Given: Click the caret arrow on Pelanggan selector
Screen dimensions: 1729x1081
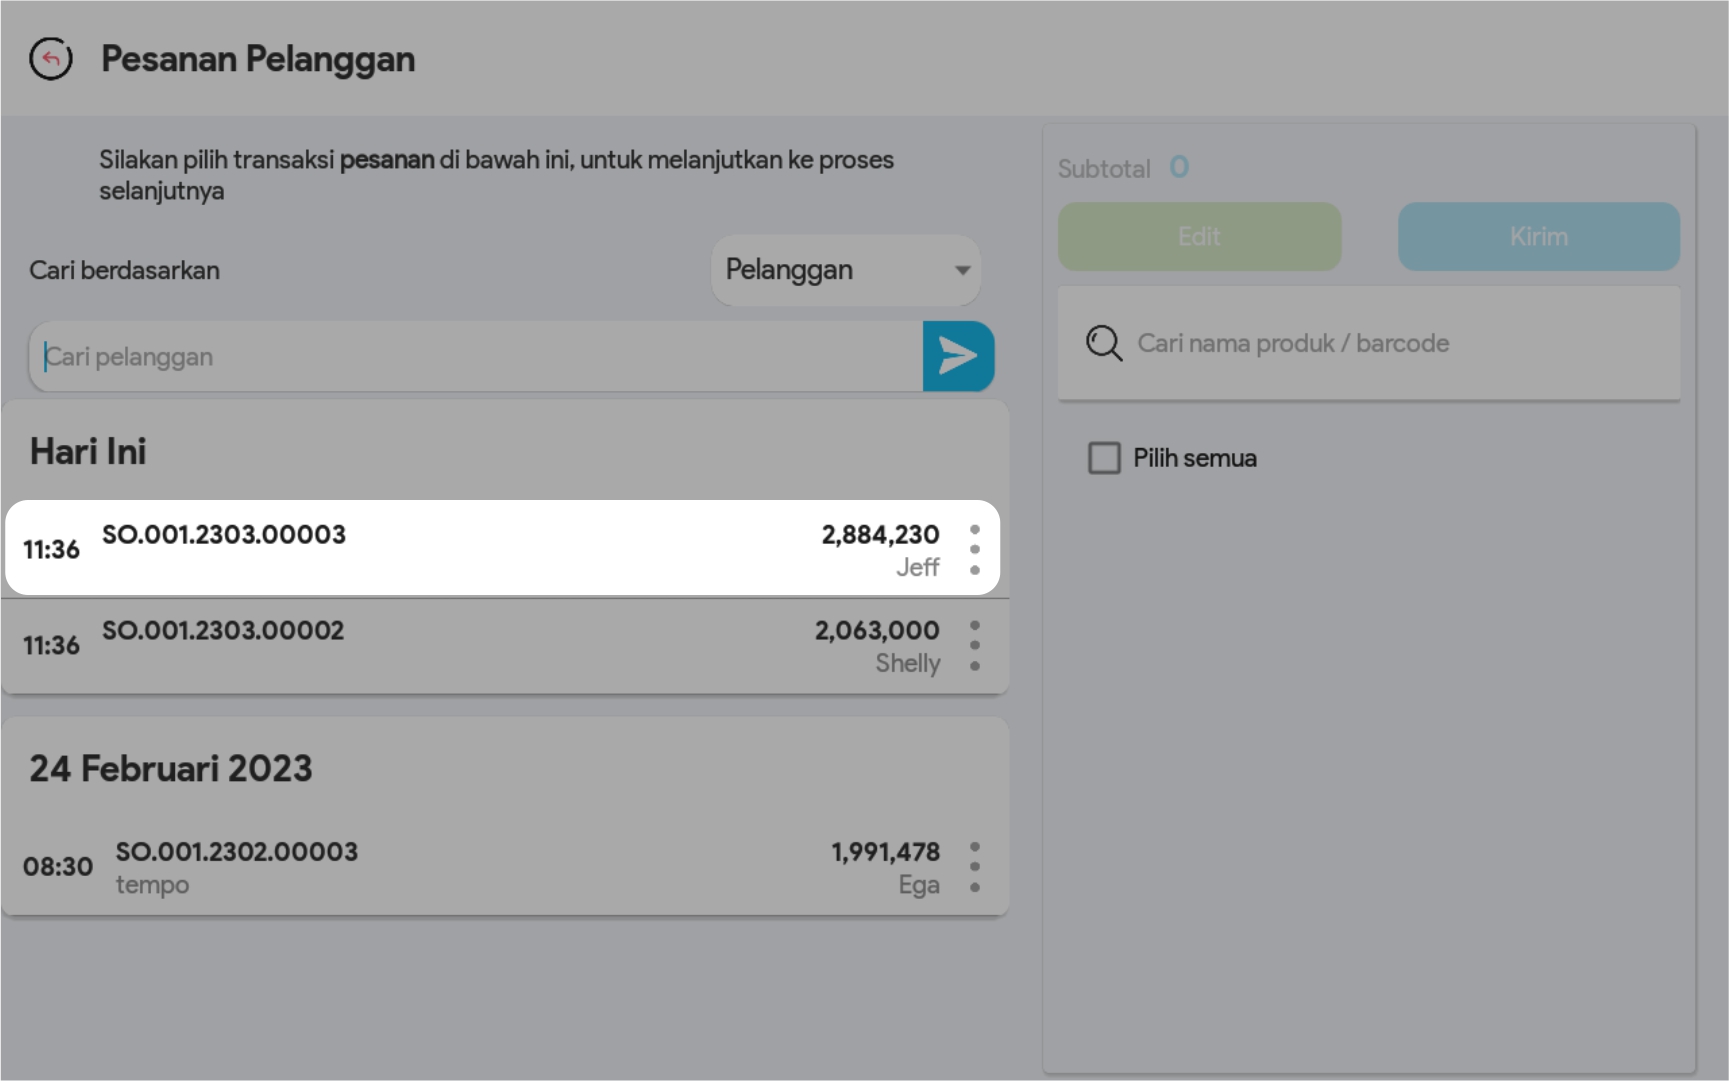Looking at the screenshot, I should coord(962,270).
